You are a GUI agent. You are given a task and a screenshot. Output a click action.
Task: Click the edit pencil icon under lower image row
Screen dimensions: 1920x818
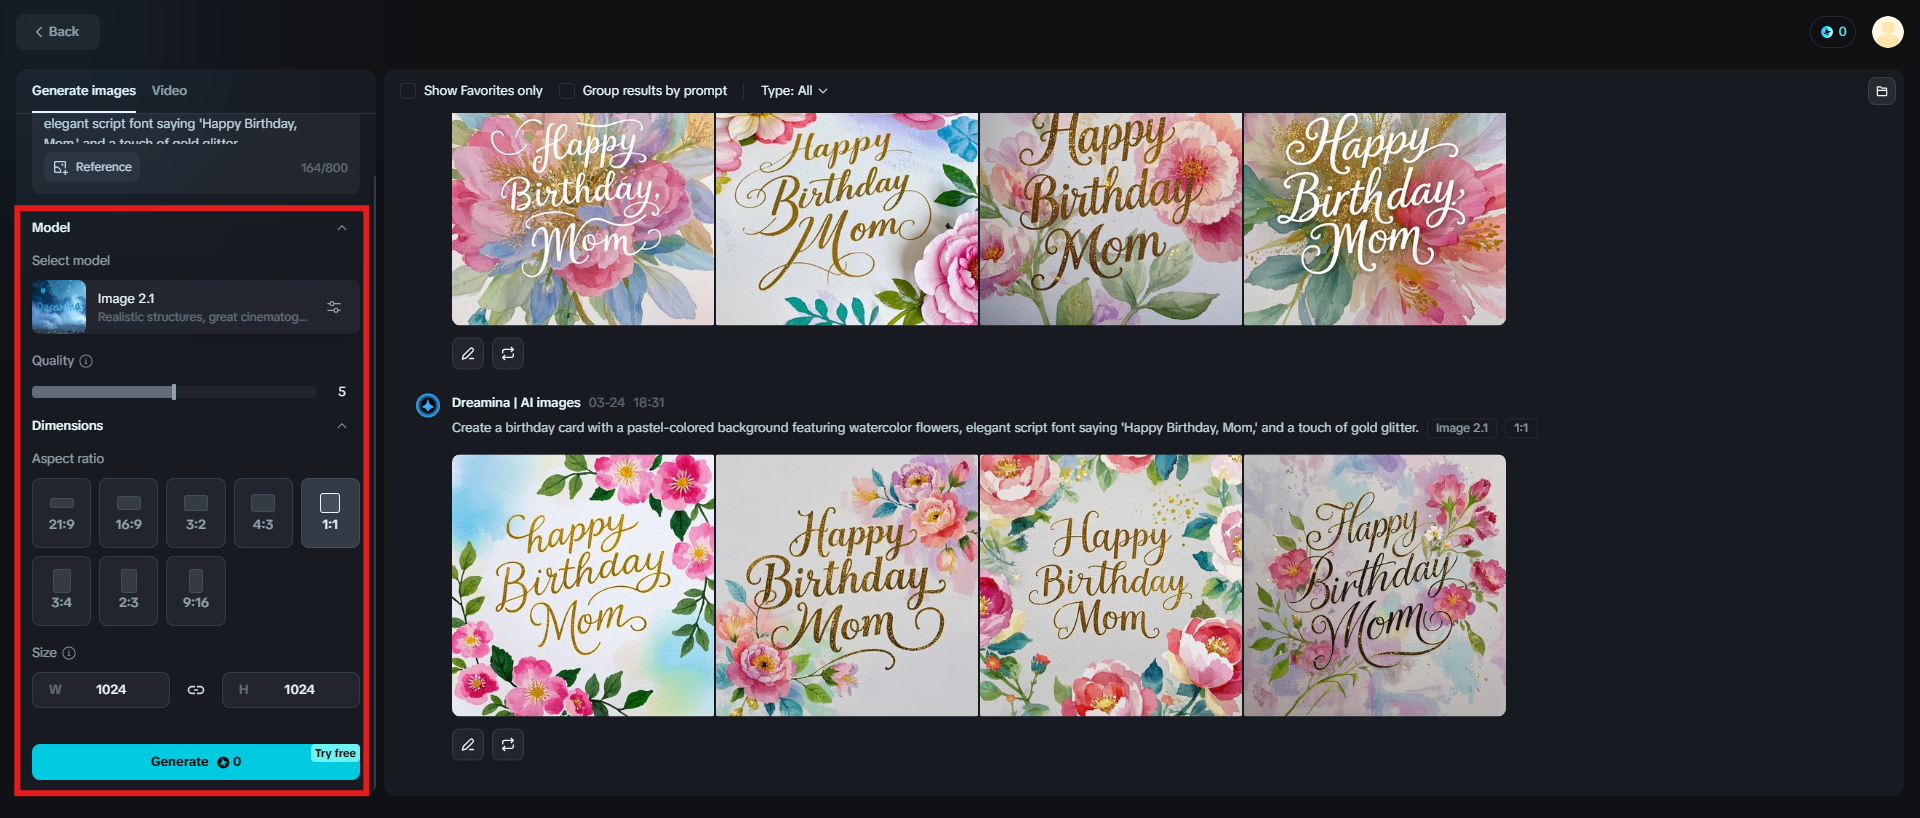(x=468, y=744)
